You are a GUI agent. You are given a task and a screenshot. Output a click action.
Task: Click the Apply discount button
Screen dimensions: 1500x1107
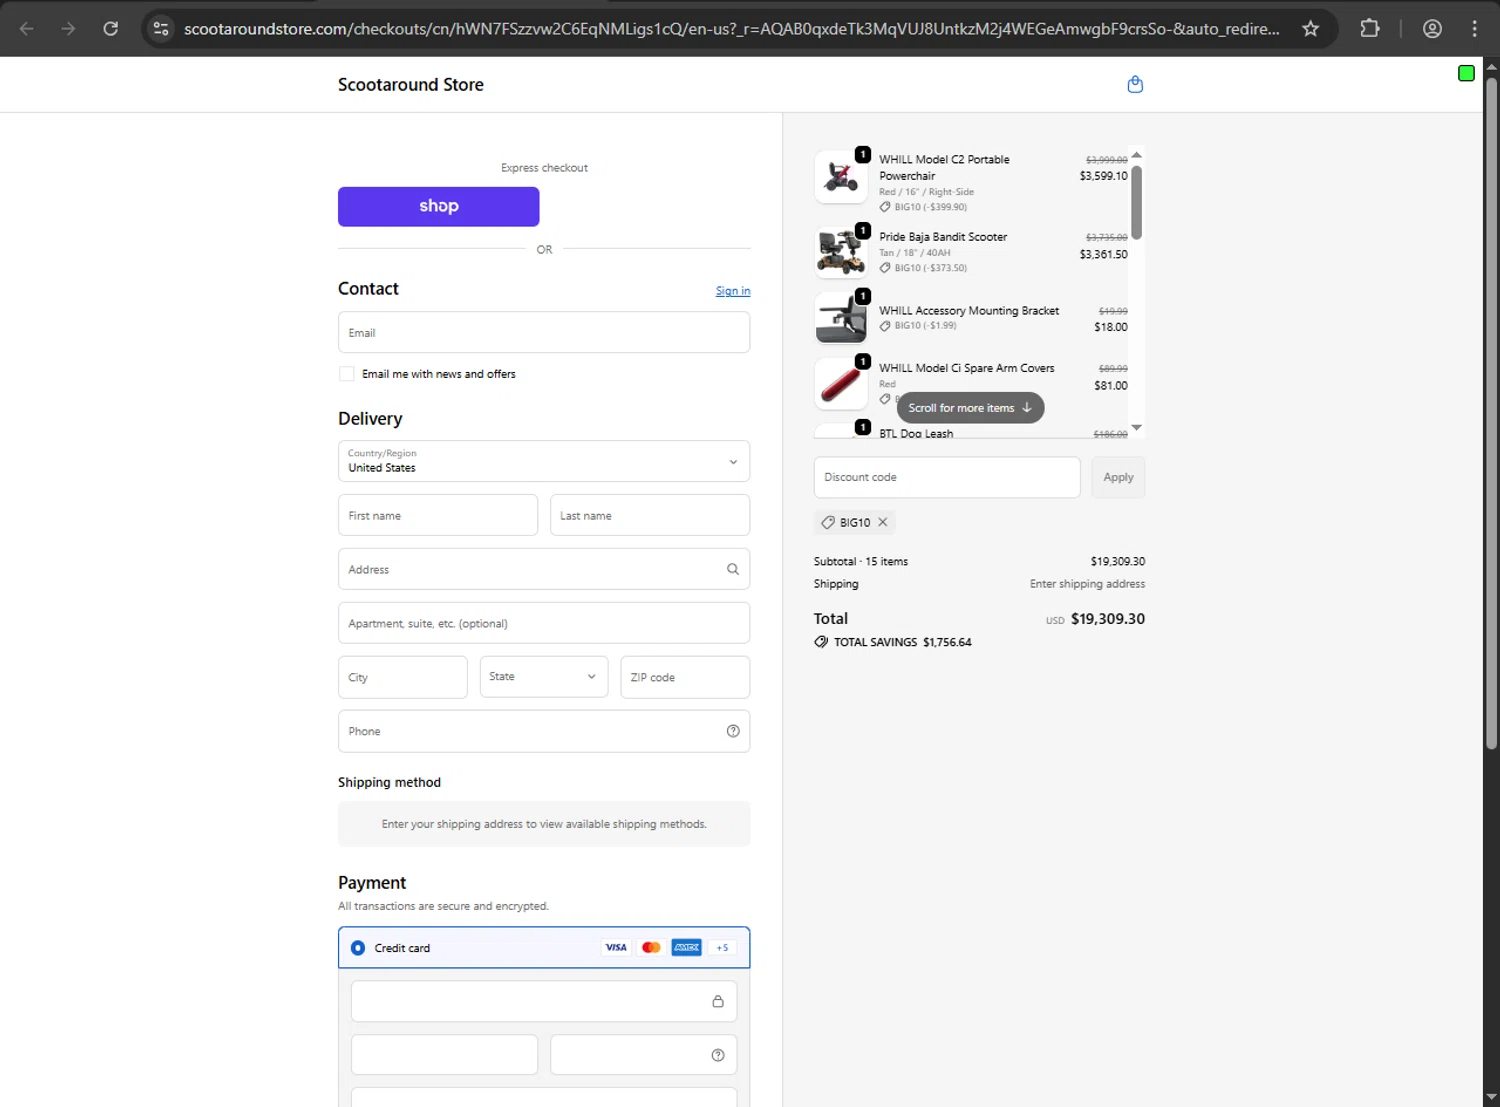pyautogui.click(x=1118, y=477)
